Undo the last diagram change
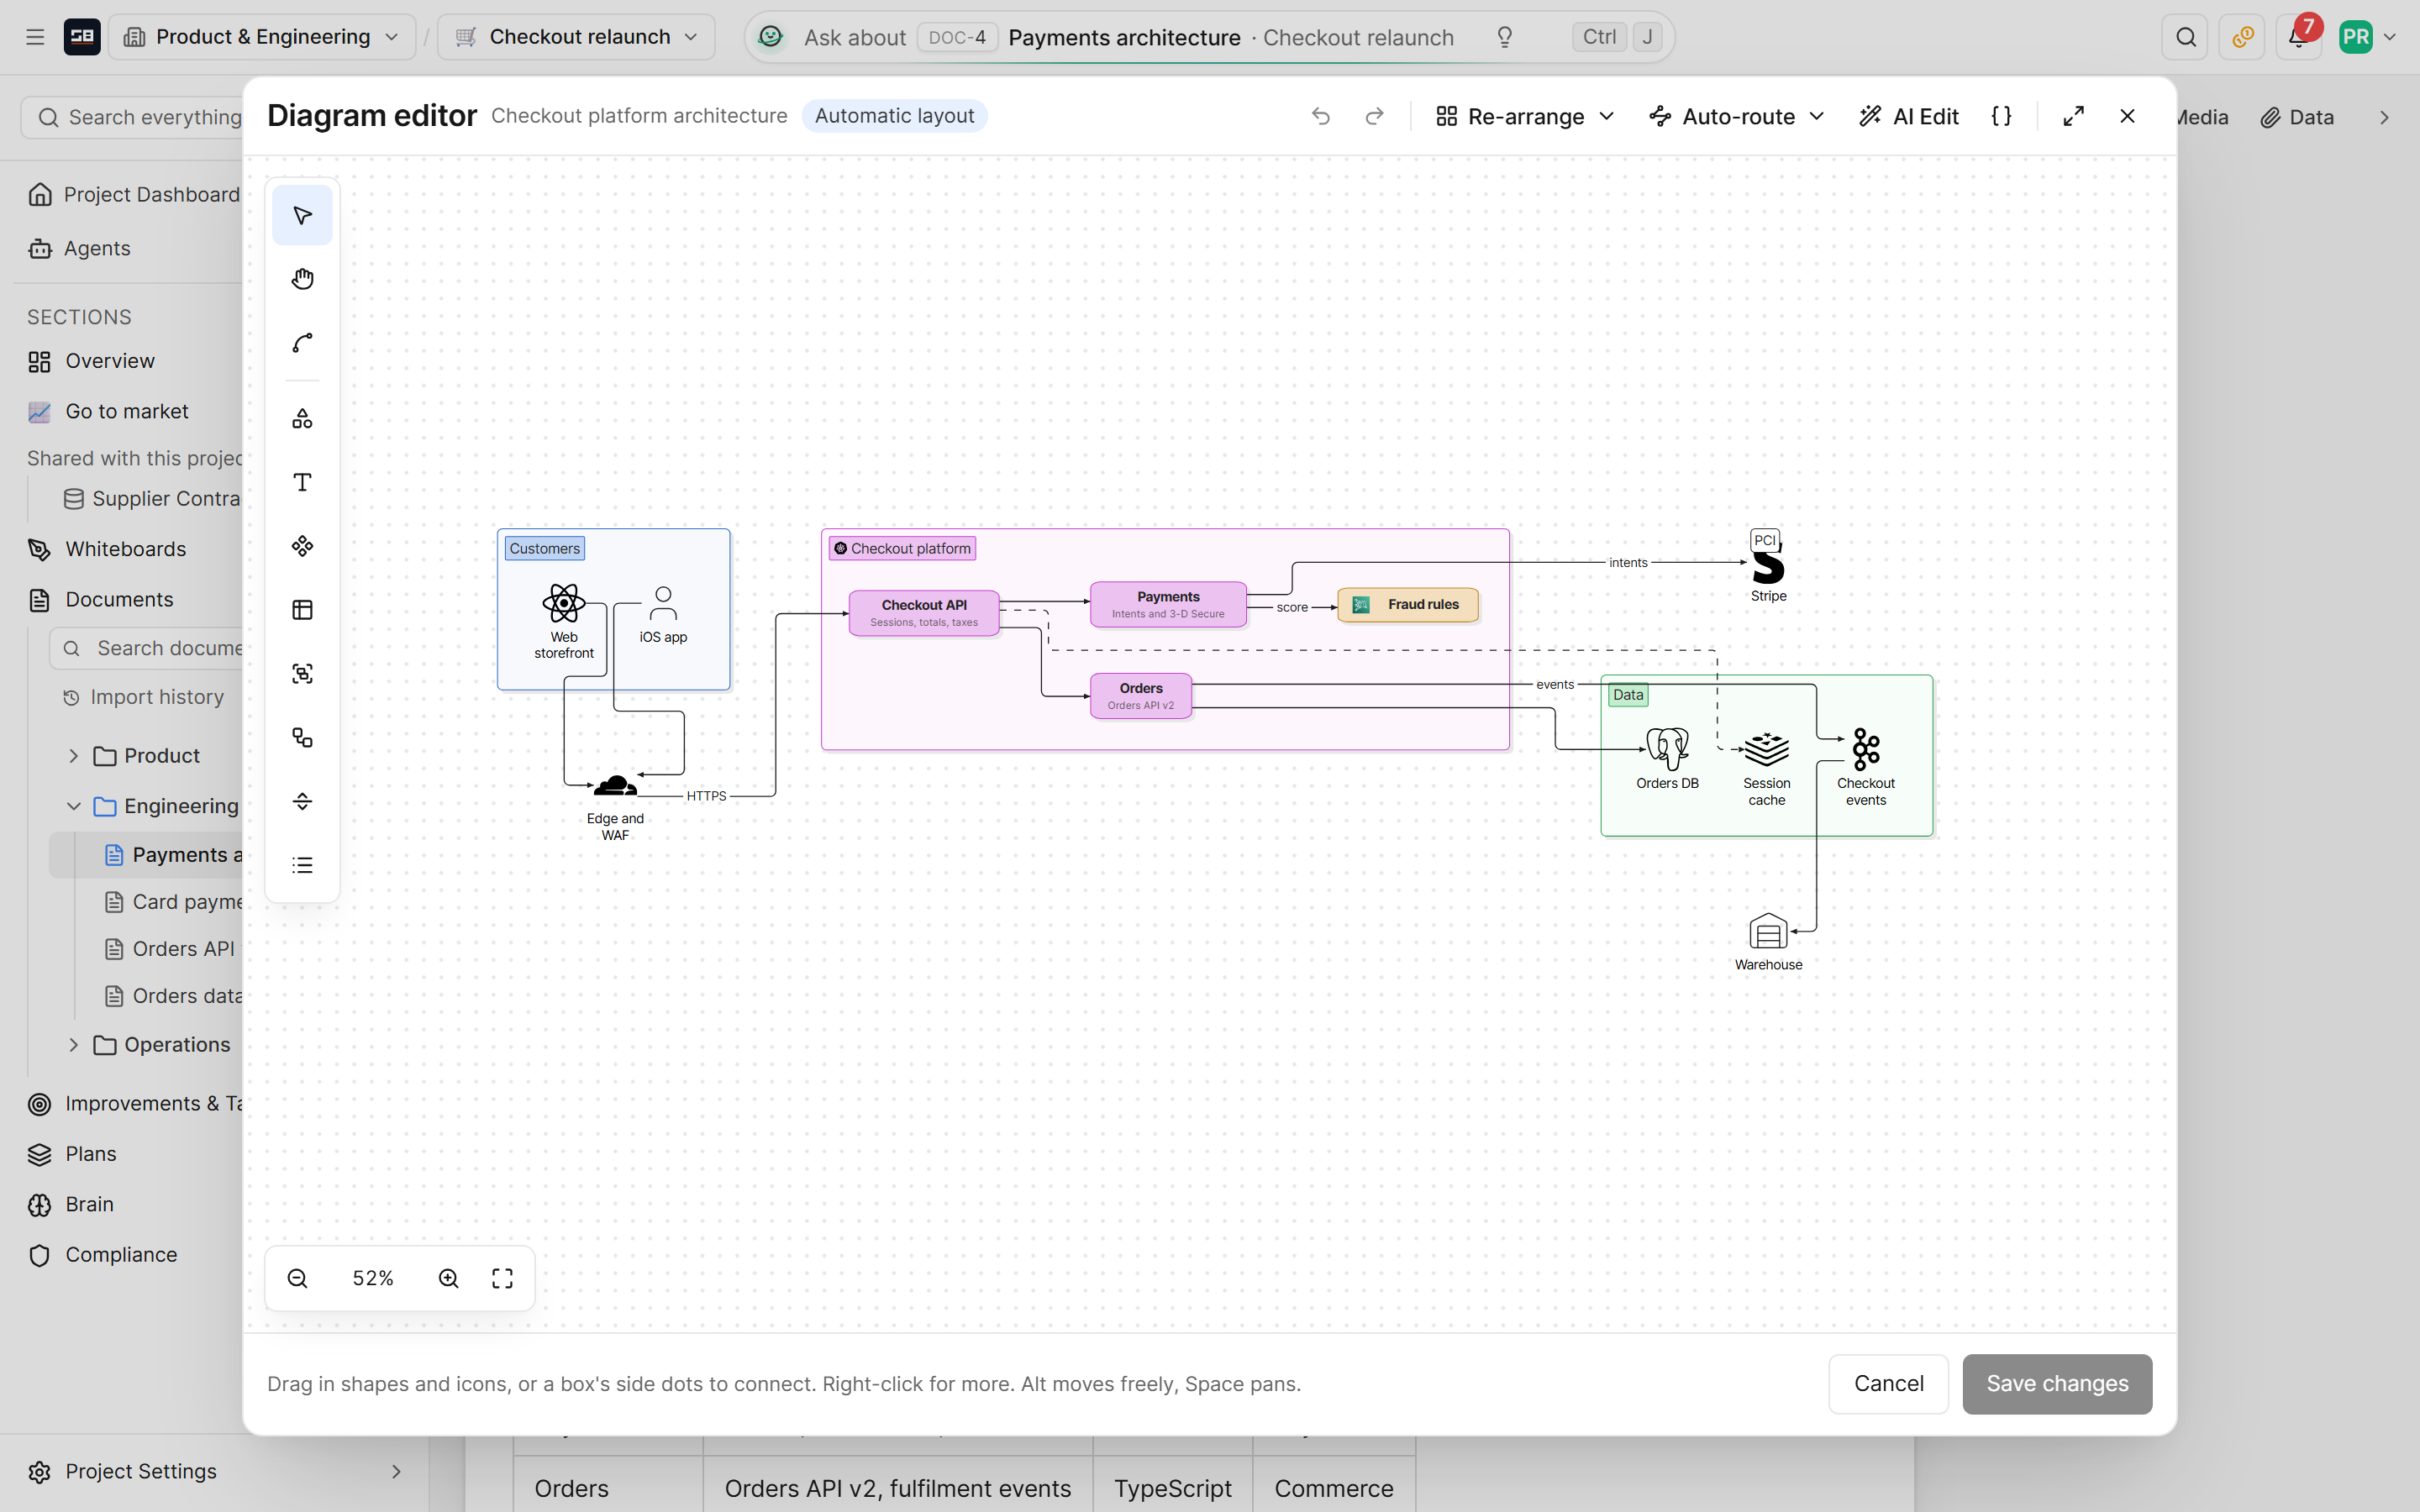Screen dimensions: 2420x1512 (x=1321, y=116)
